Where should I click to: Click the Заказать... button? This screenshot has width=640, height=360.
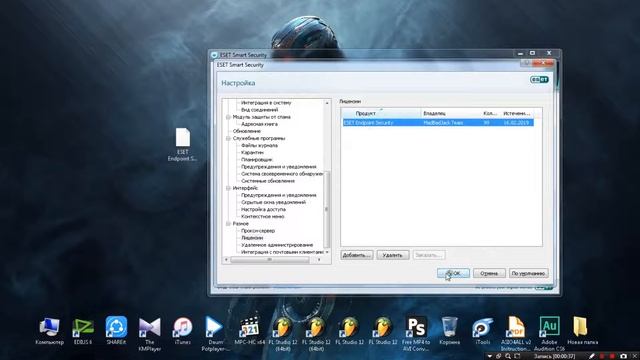(x=429, y=255)
